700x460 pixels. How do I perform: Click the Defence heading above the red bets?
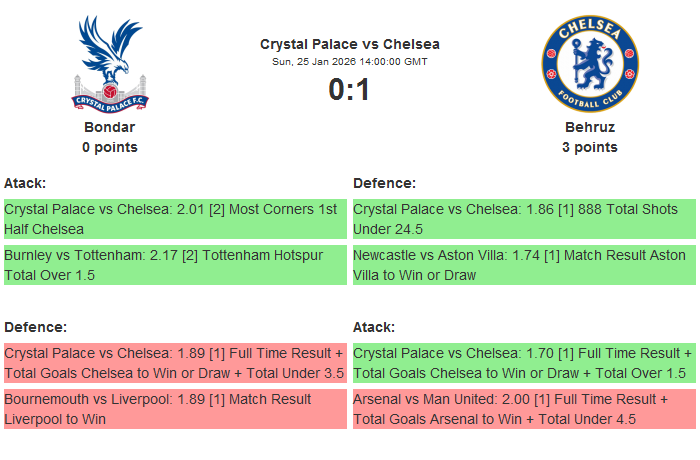click(35, 327)
